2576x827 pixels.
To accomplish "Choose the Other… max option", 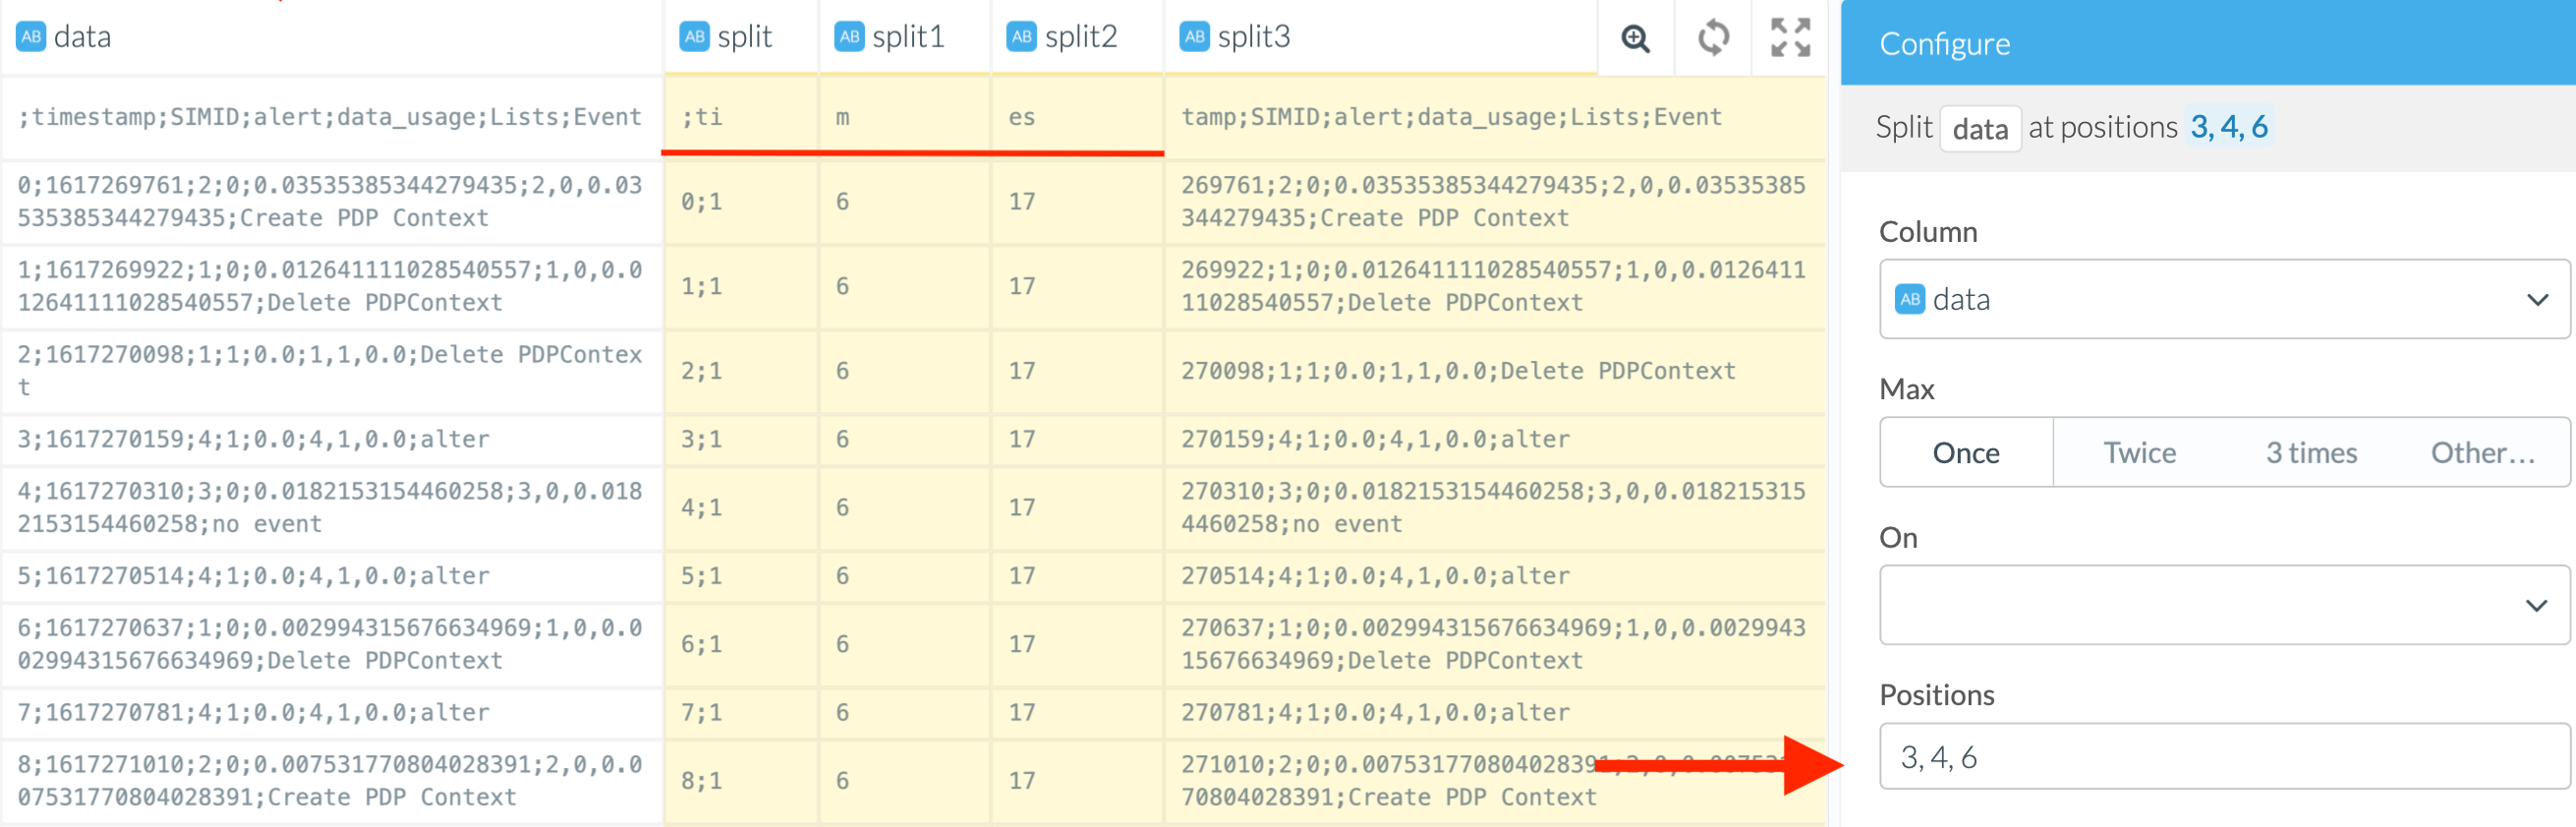I will coord(2482,453).
